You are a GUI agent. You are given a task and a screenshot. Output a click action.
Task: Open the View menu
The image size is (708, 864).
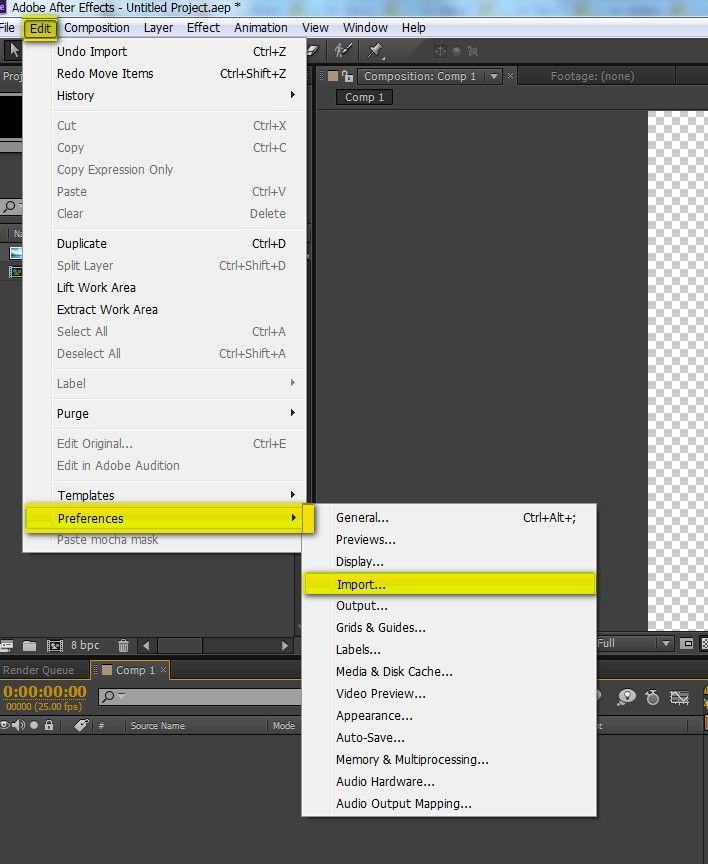pyautogui.click(x=315, y=28)
